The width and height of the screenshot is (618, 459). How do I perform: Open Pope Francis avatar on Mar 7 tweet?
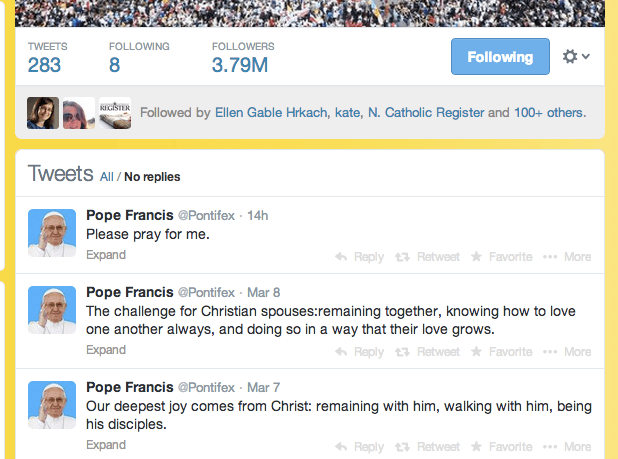(52, 405)
